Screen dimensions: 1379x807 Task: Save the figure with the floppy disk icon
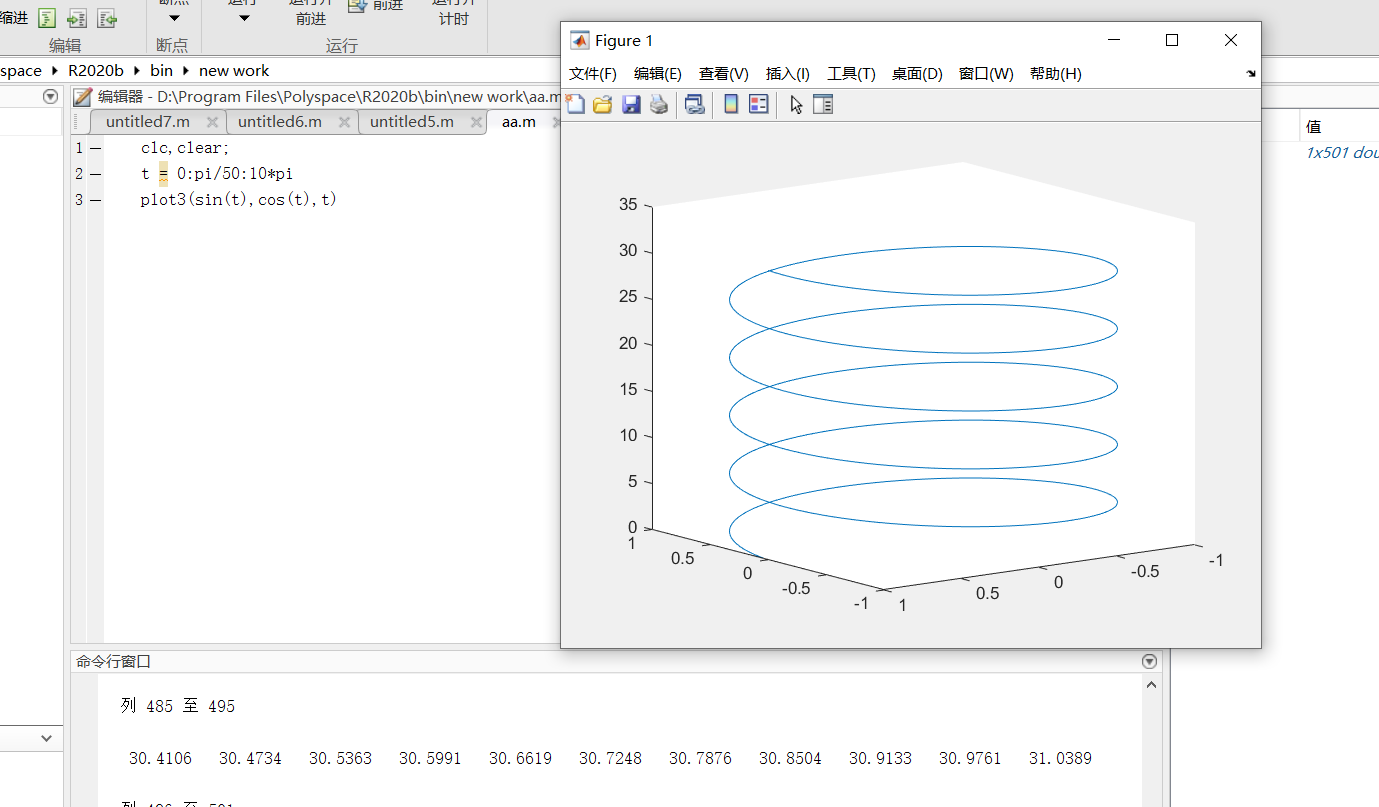point(630,104)
